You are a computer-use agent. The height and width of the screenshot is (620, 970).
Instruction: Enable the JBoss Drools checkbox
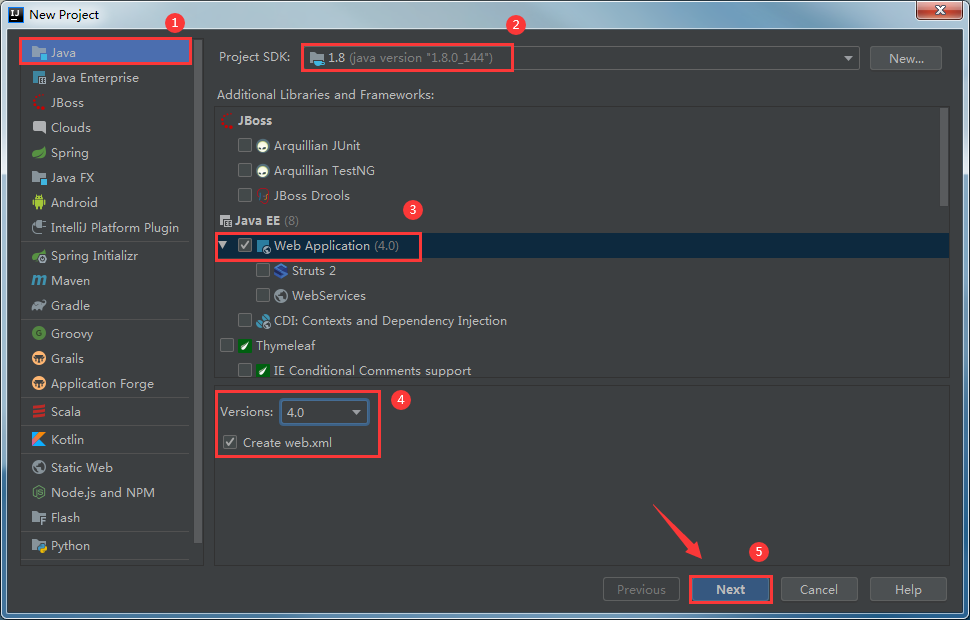tap(245, 196)
